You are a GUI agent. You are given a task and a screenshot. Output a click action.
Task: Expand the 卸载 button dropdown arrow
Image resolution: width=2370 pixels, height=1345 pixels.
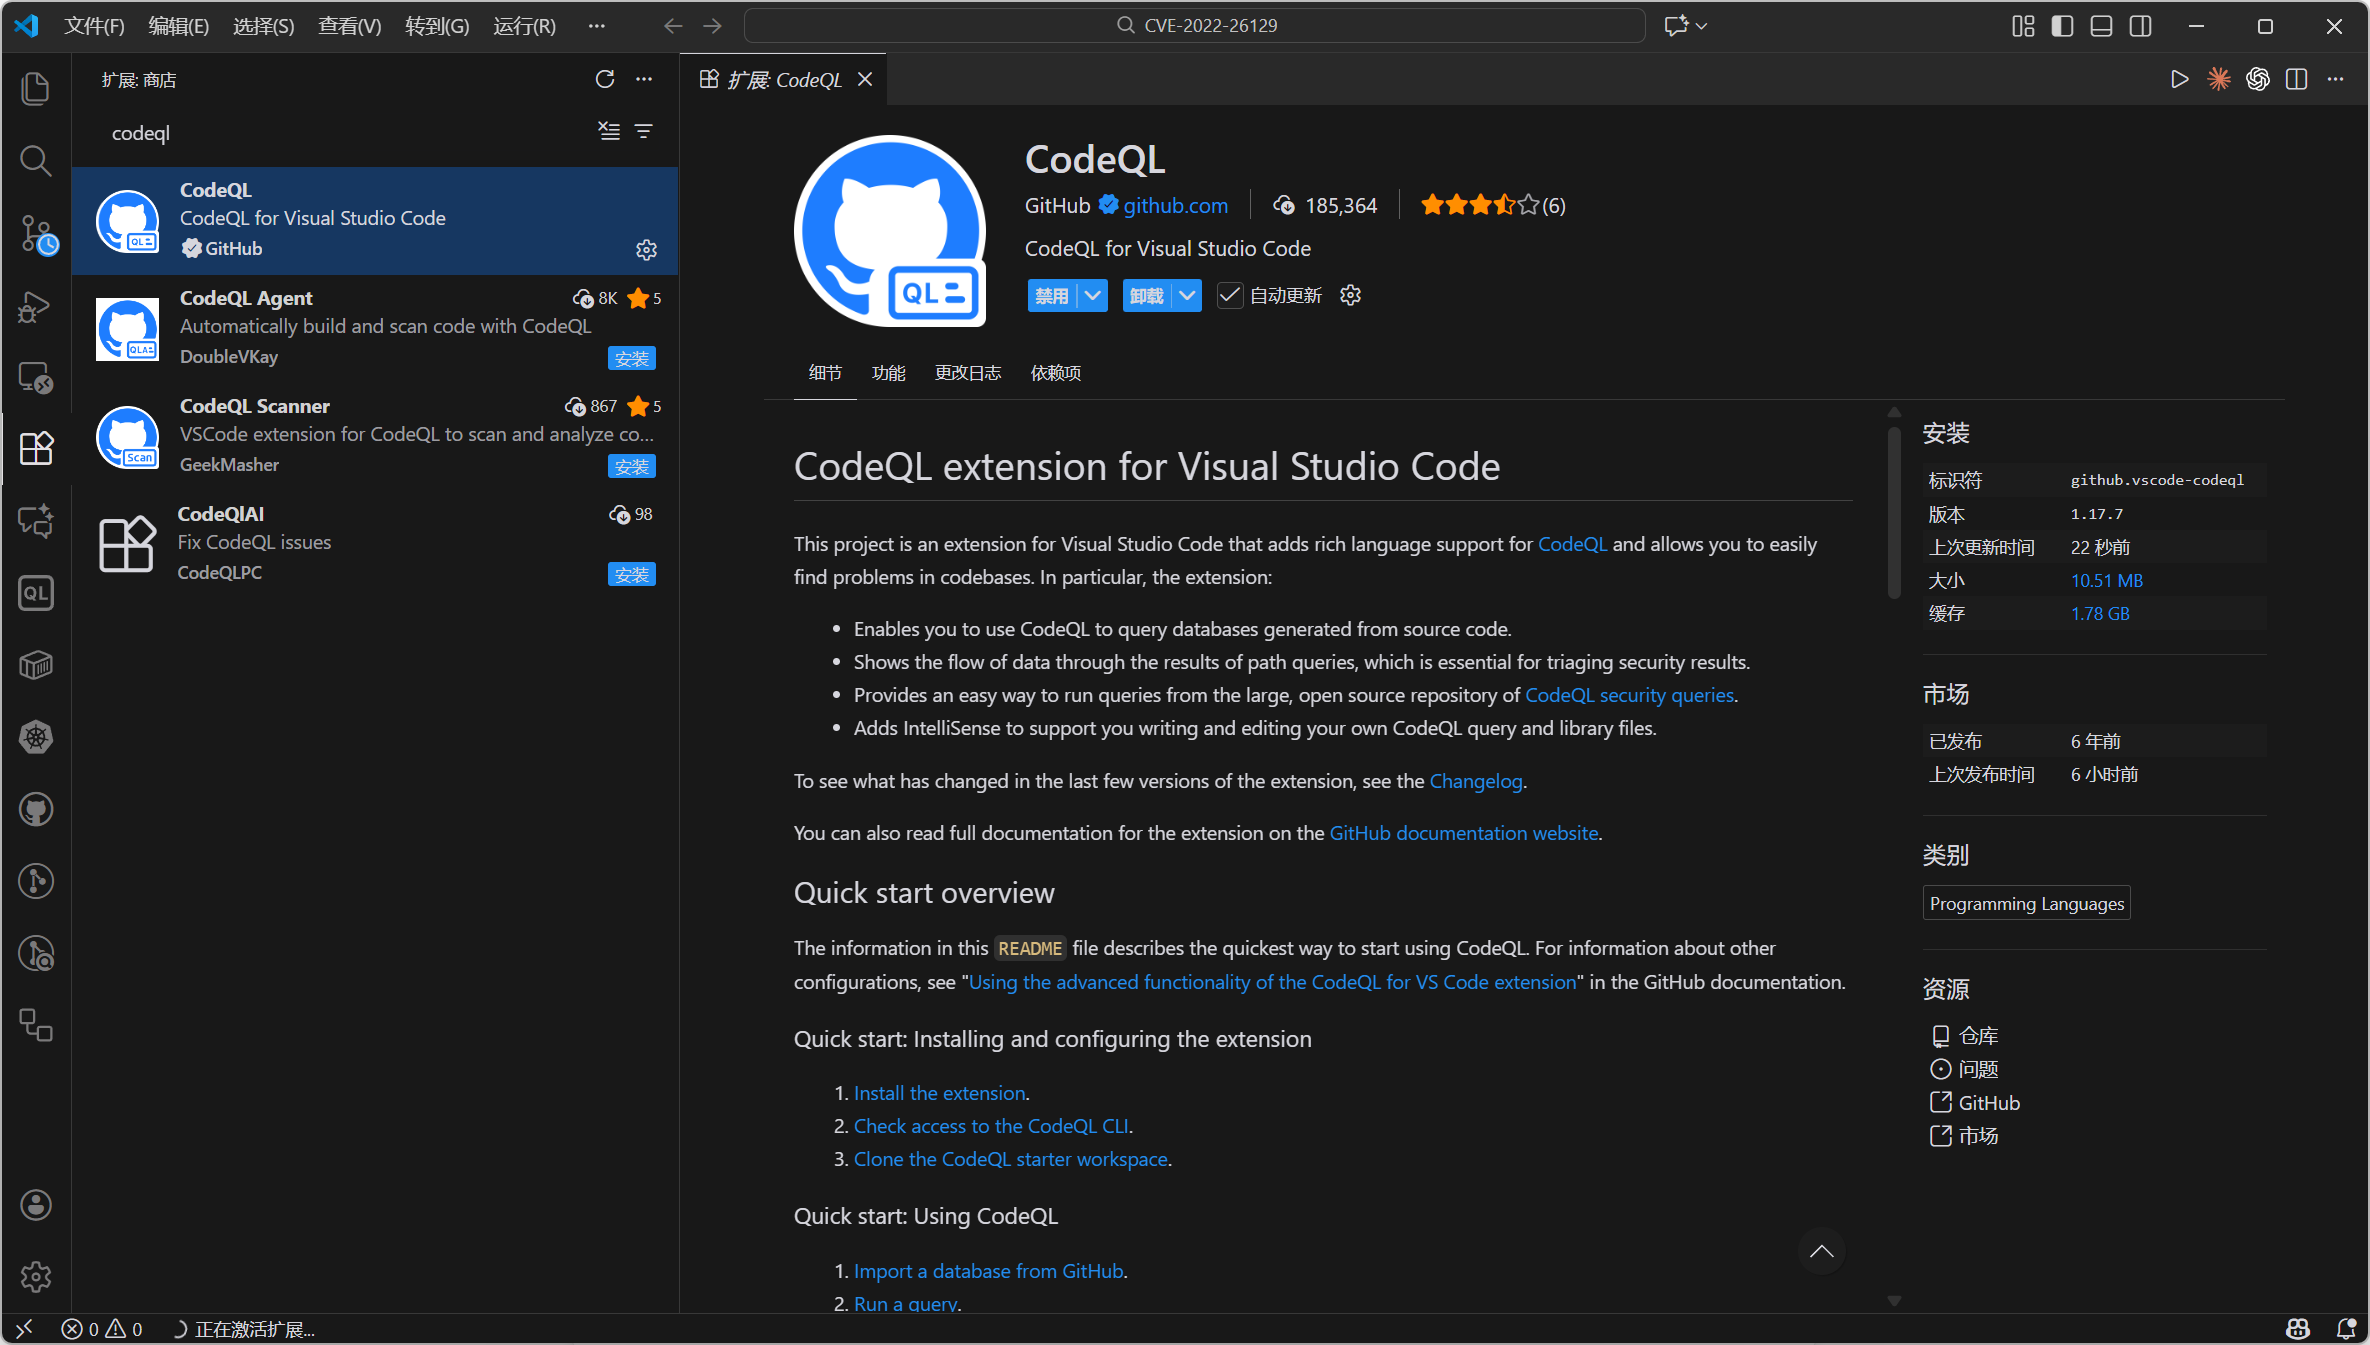(x=1187, y=295)
